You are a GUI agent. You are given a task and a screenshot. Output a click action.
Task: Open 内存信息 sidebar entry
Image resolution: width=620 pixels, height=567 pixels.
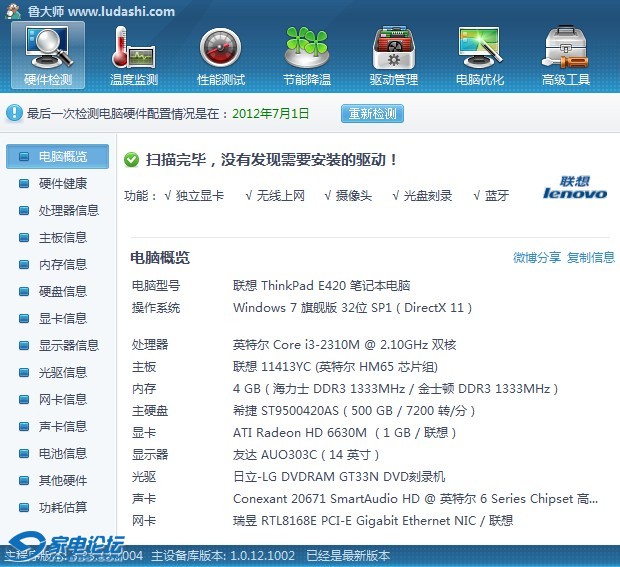63,265
